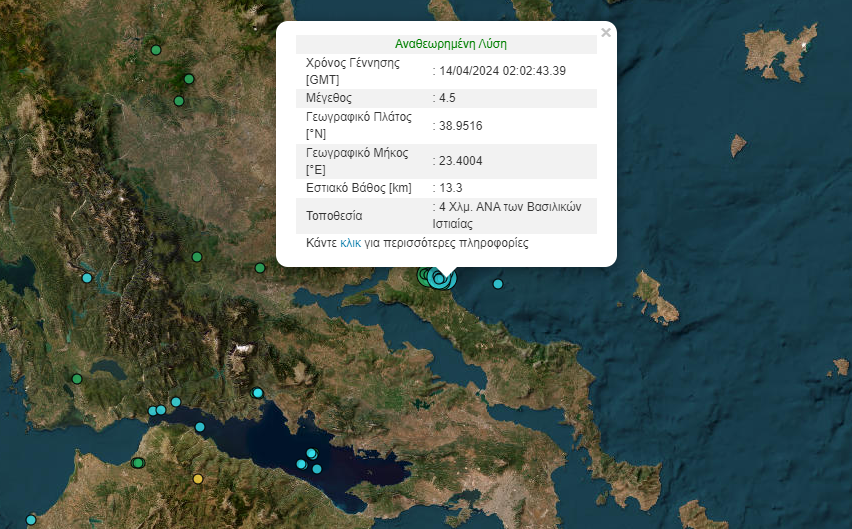Screen dimensions: 852x529
Task: Click the magnitude value 4.5 in the popup
Action: [x=449, y=98]
